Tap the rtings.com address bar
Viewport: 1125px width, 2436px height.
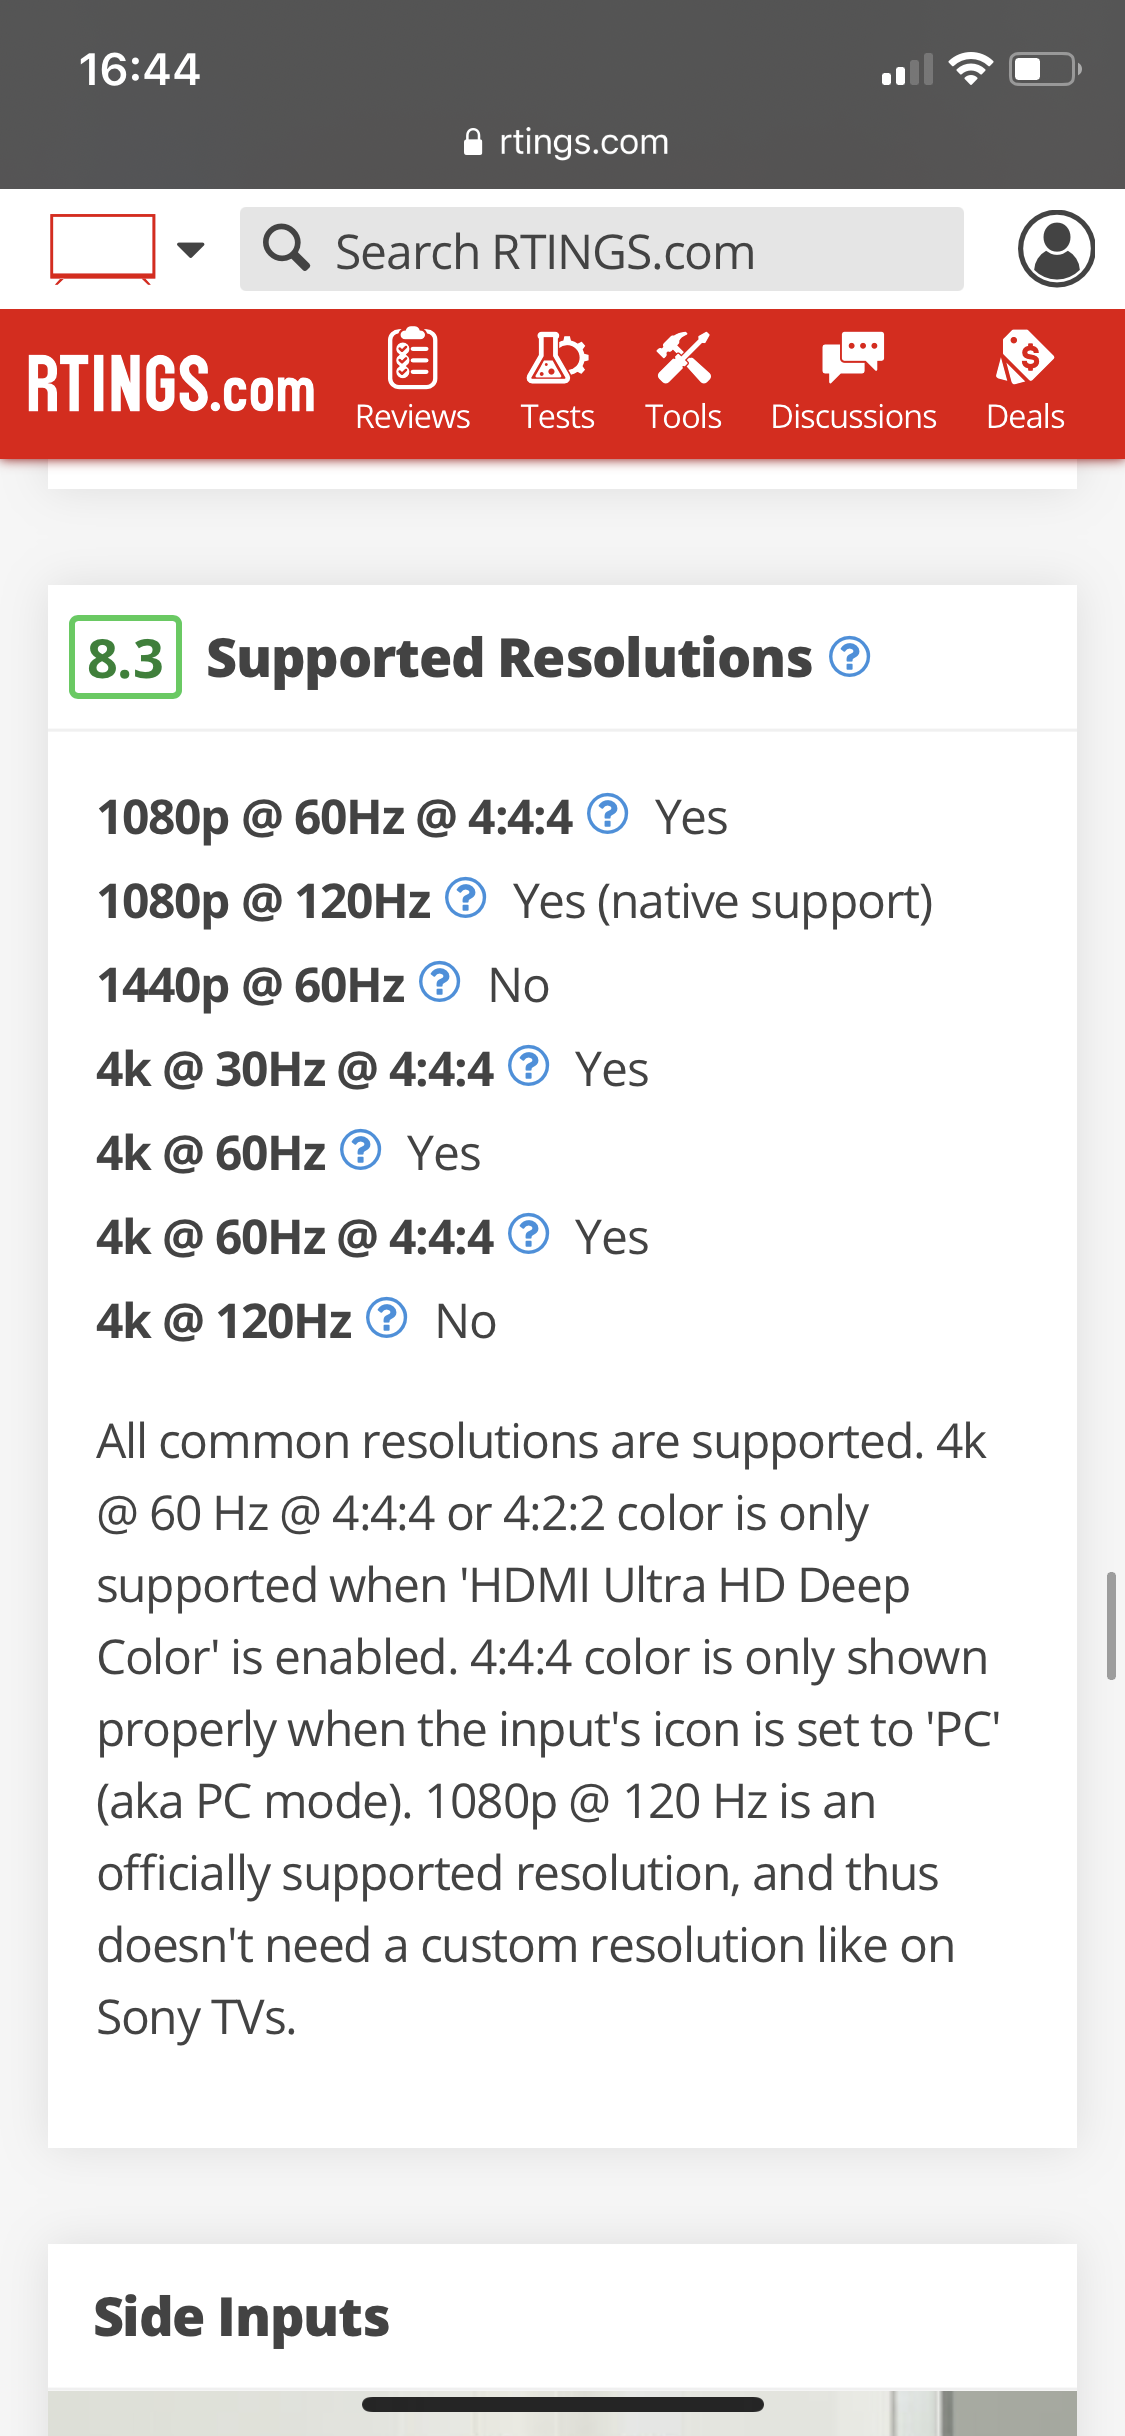(x=566, y=142)
